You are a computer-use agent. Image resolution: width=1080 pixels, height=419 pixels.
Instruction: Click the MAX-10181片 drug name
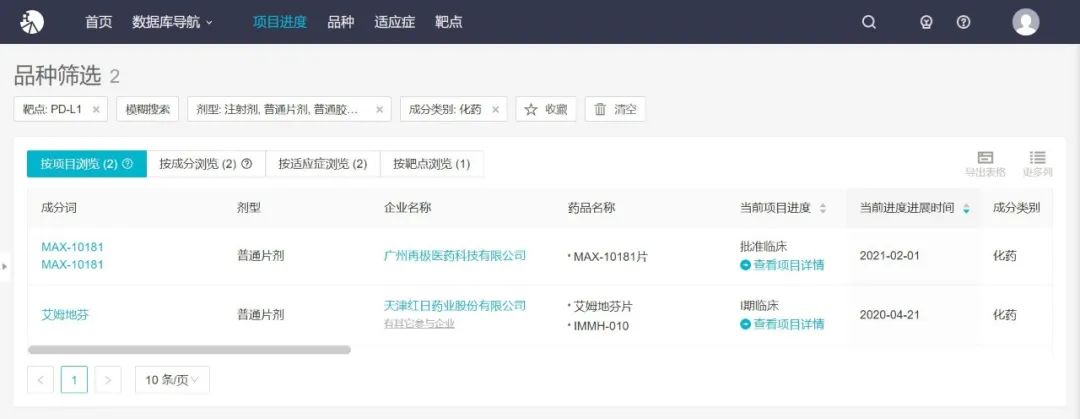(610, 256)
